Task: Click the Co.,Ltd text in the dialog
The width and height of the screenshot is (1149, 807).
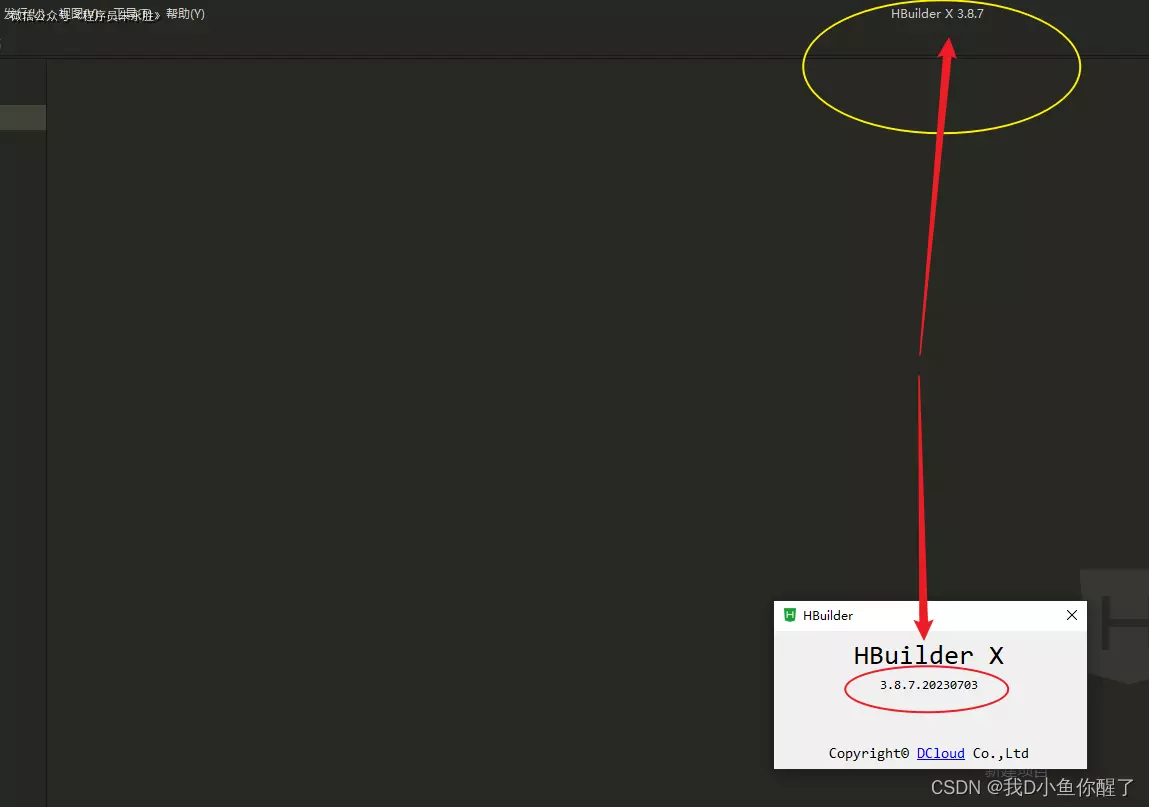Action: point(1000,753)
